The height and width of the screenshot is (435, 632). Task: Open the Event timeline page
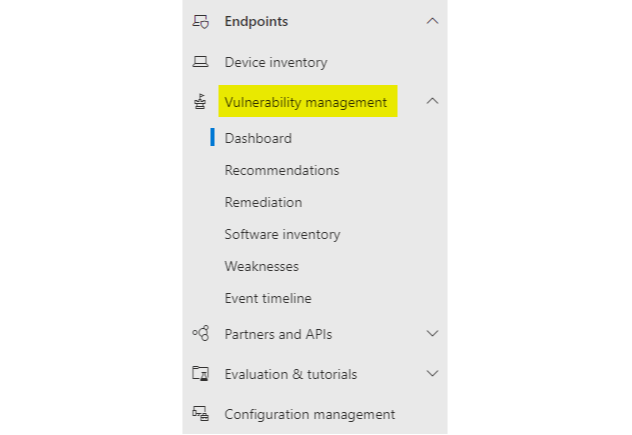pyautogui.click(x=268, y=298)
